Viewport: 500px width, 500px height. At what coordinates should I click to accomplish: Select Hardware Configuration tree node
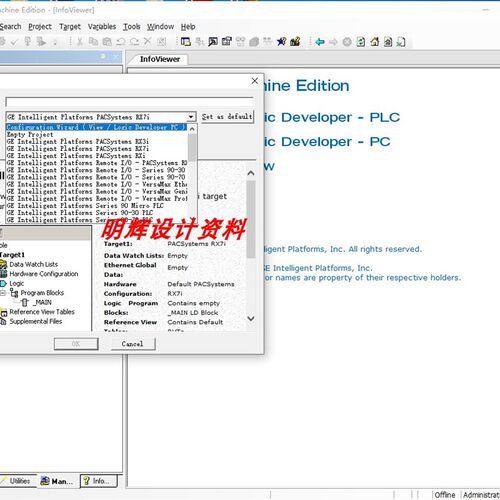click(x=44, y=274)
